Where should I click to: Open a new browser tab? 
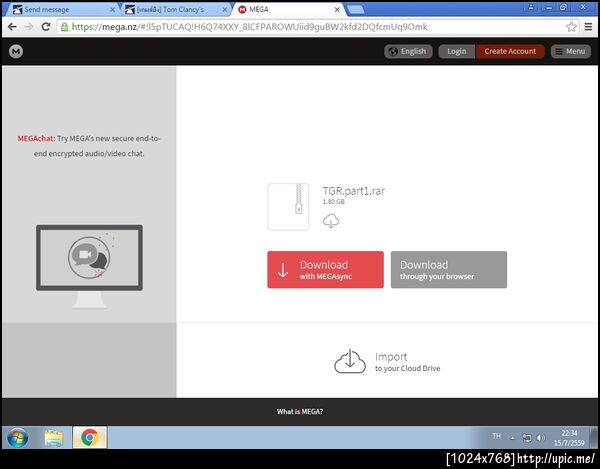tap(355, 10)
